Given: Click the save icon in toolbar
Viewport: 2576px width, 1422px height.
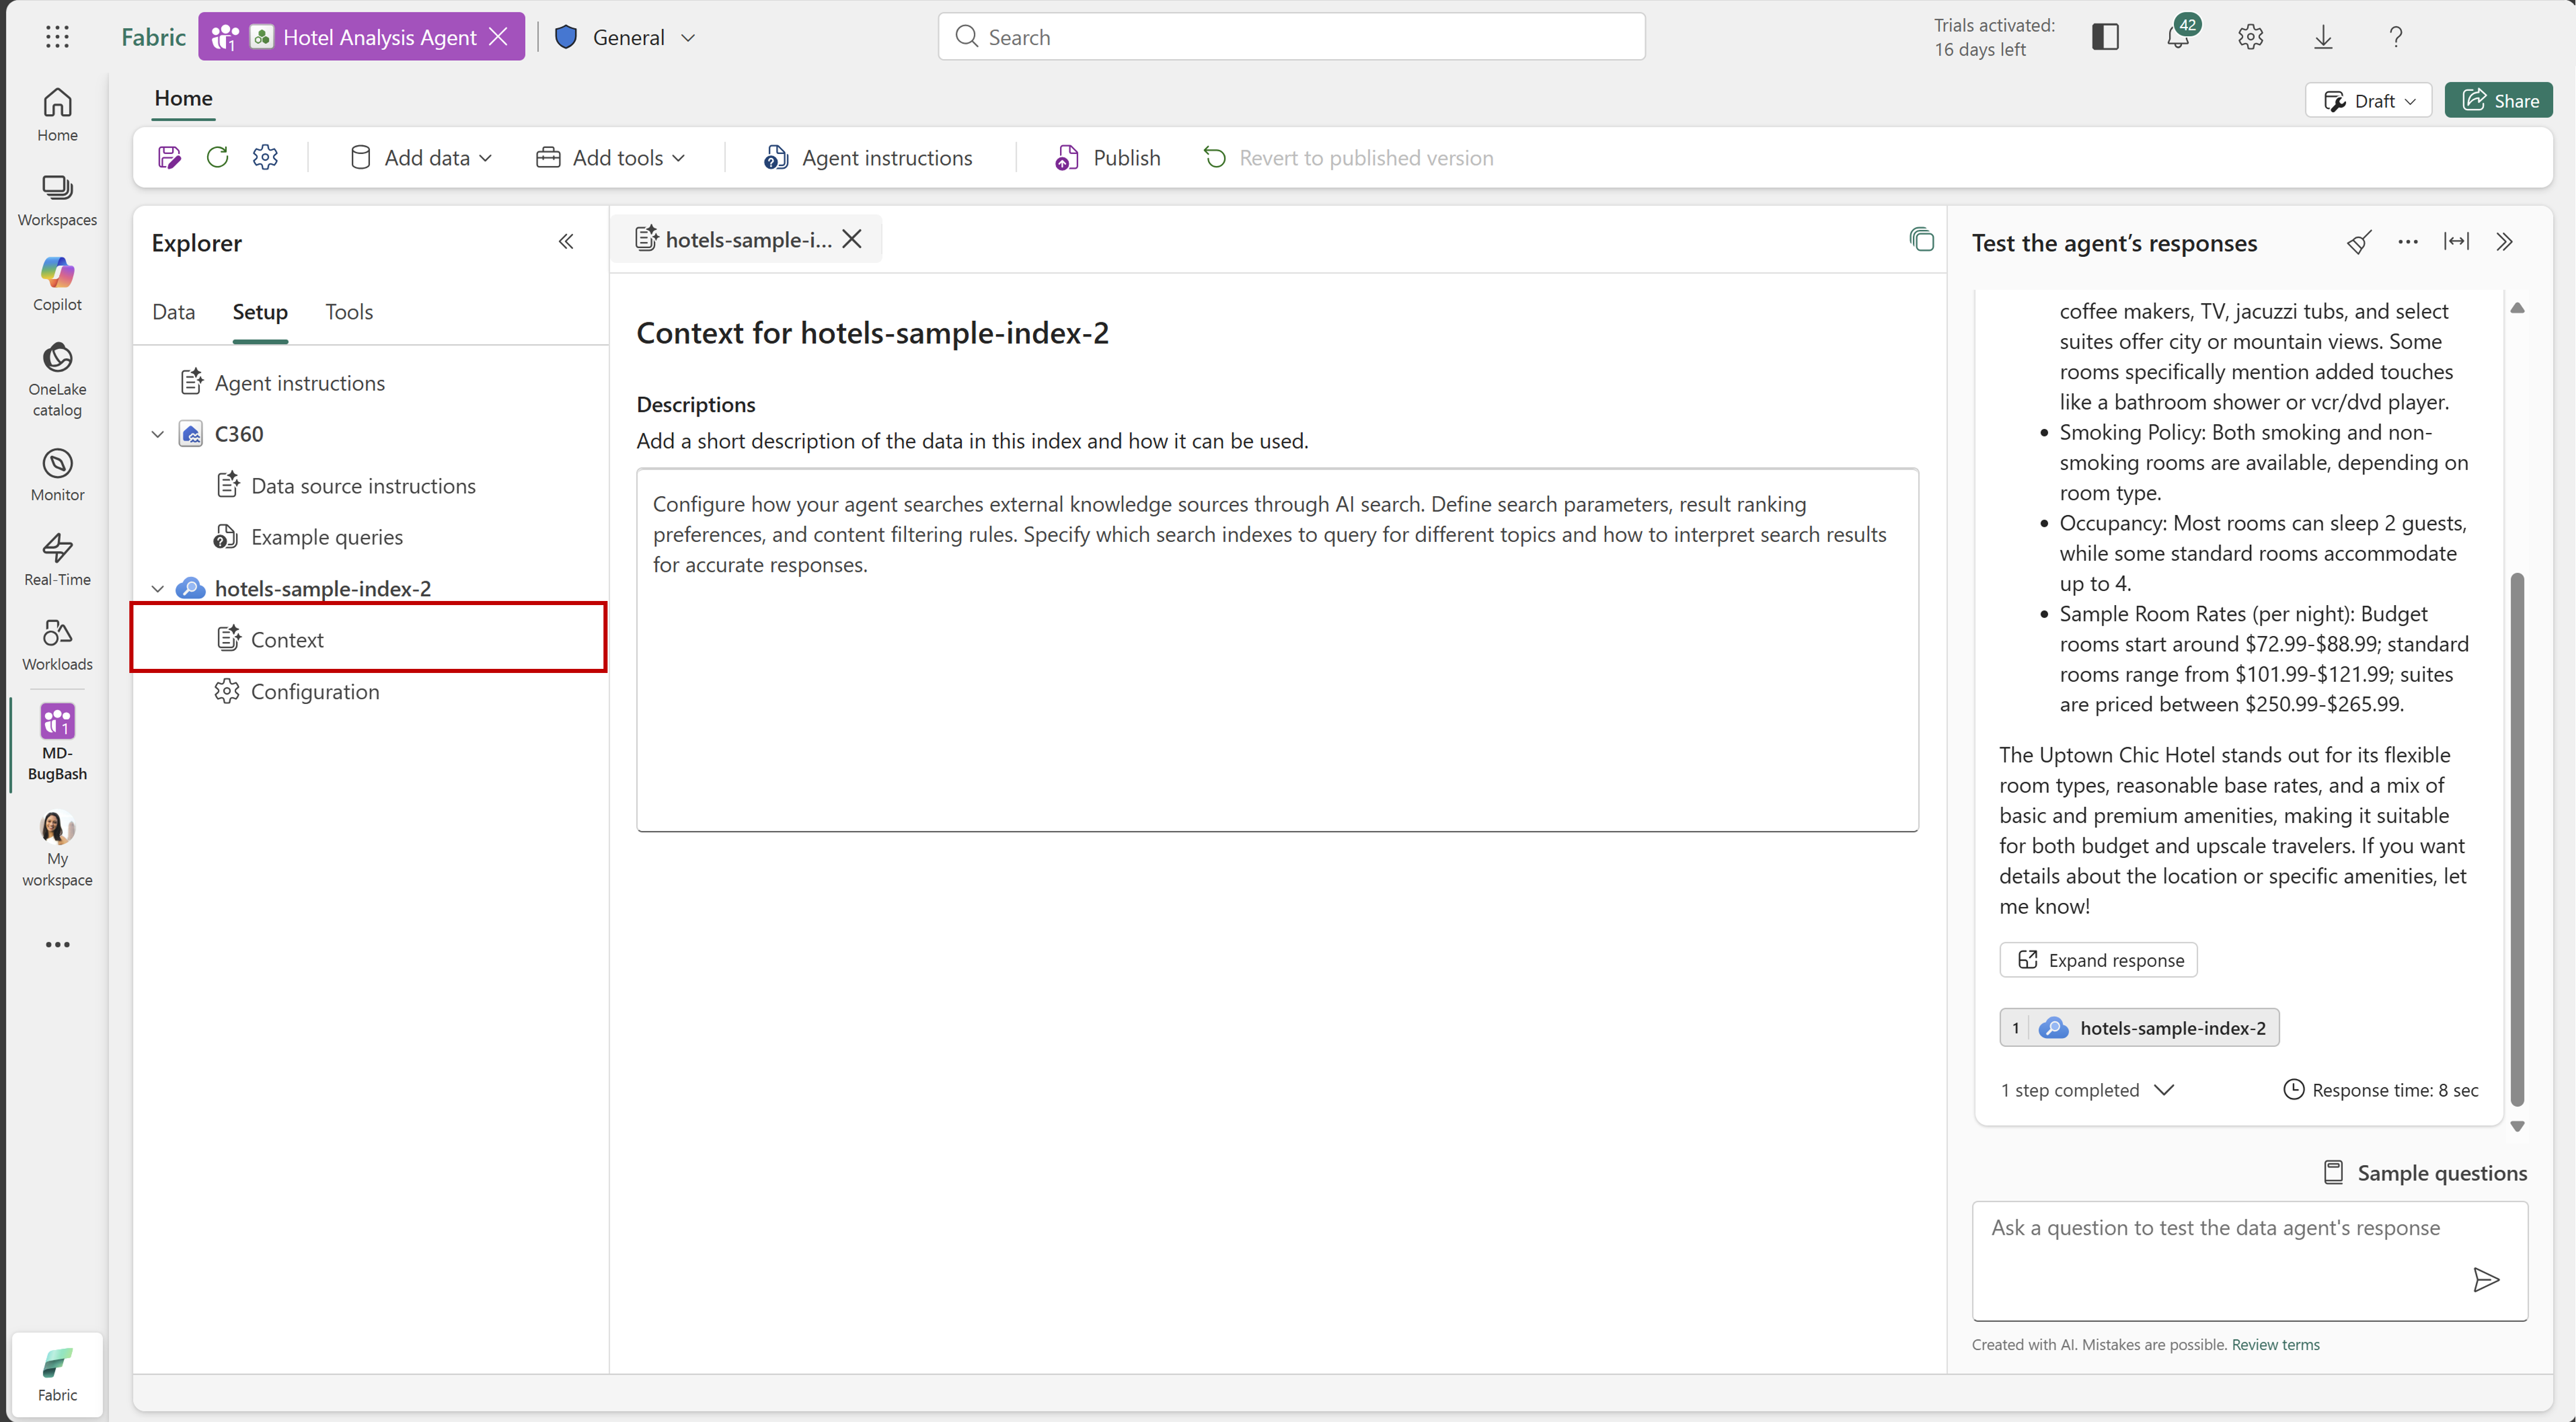Looking at the screenshot, I should pos(169,157).
